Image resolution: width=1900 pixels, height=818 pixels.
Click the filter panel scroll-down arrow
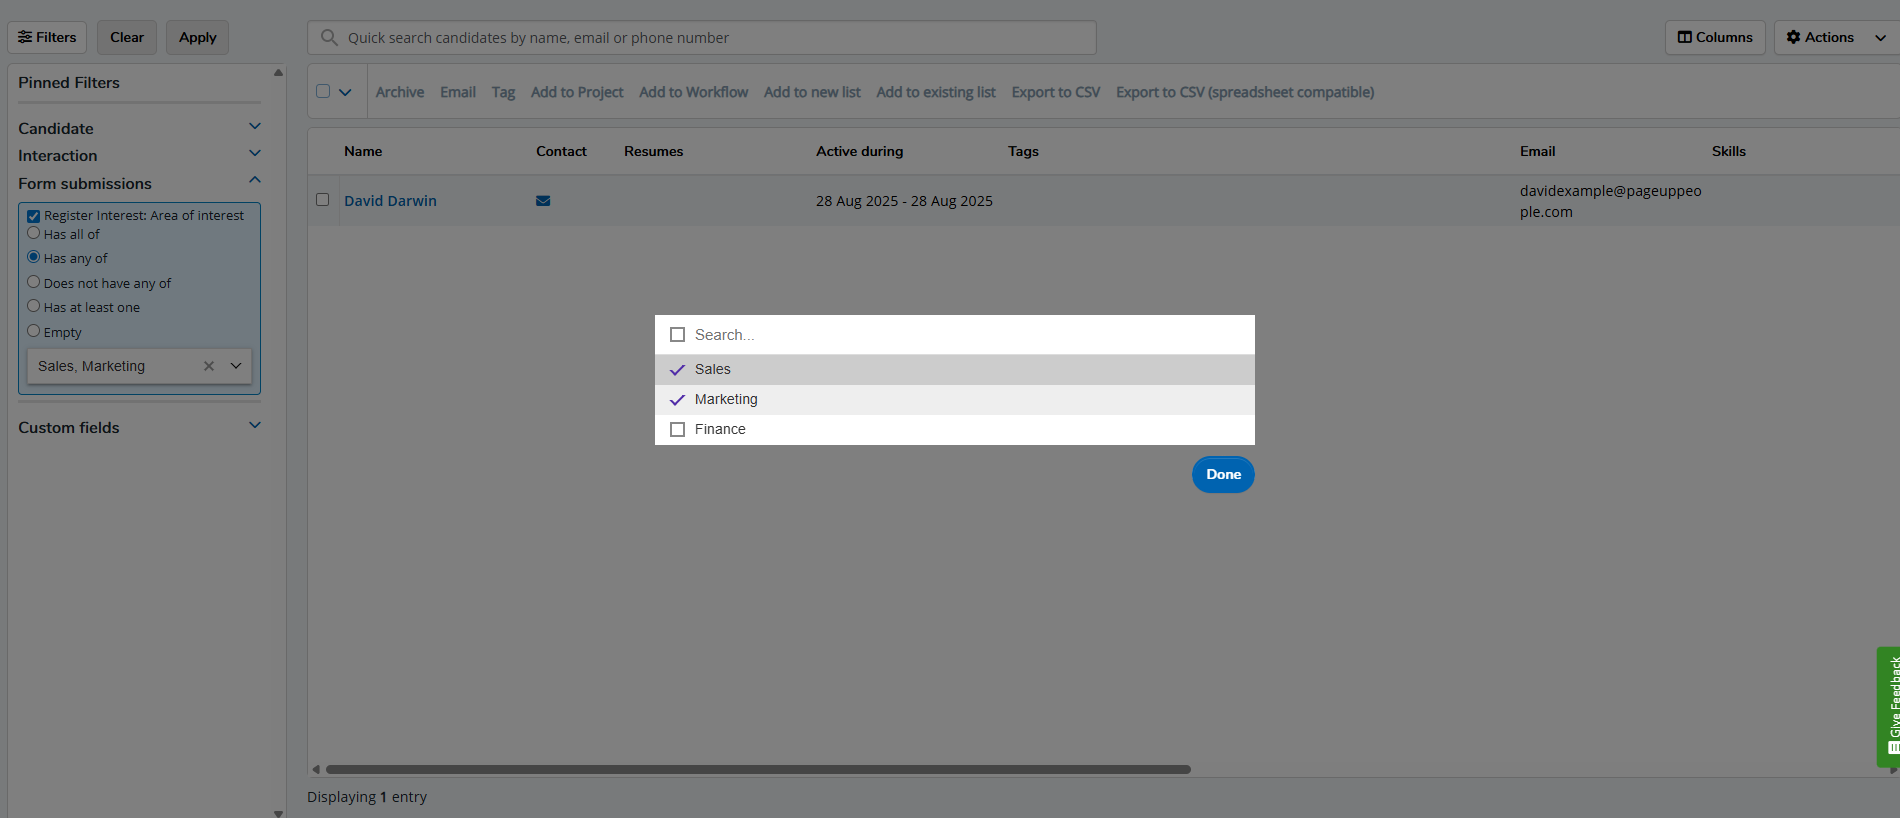tap(278, 813)
